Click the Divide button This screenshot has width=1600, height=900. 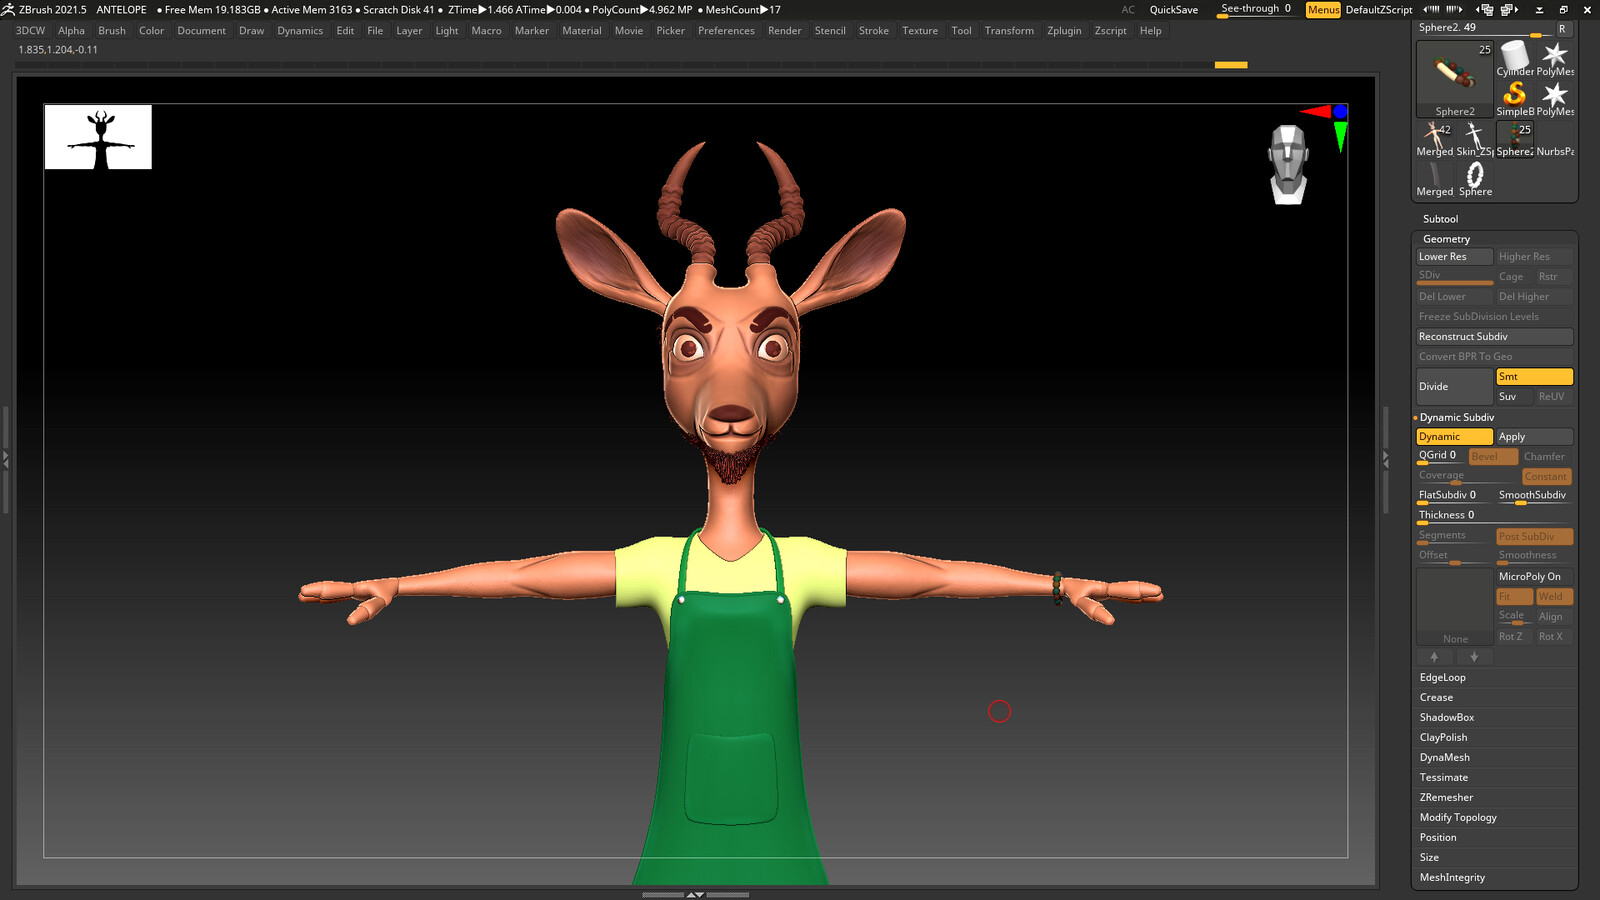click(1454, 387)
